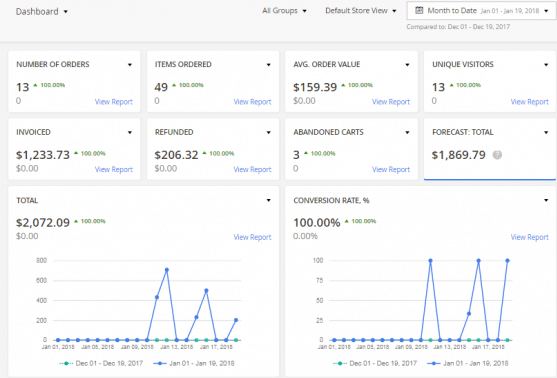The image size is (557, 378).
Task: Click last data point in Conversion Rate chart
Action: (x=508, y=261)
